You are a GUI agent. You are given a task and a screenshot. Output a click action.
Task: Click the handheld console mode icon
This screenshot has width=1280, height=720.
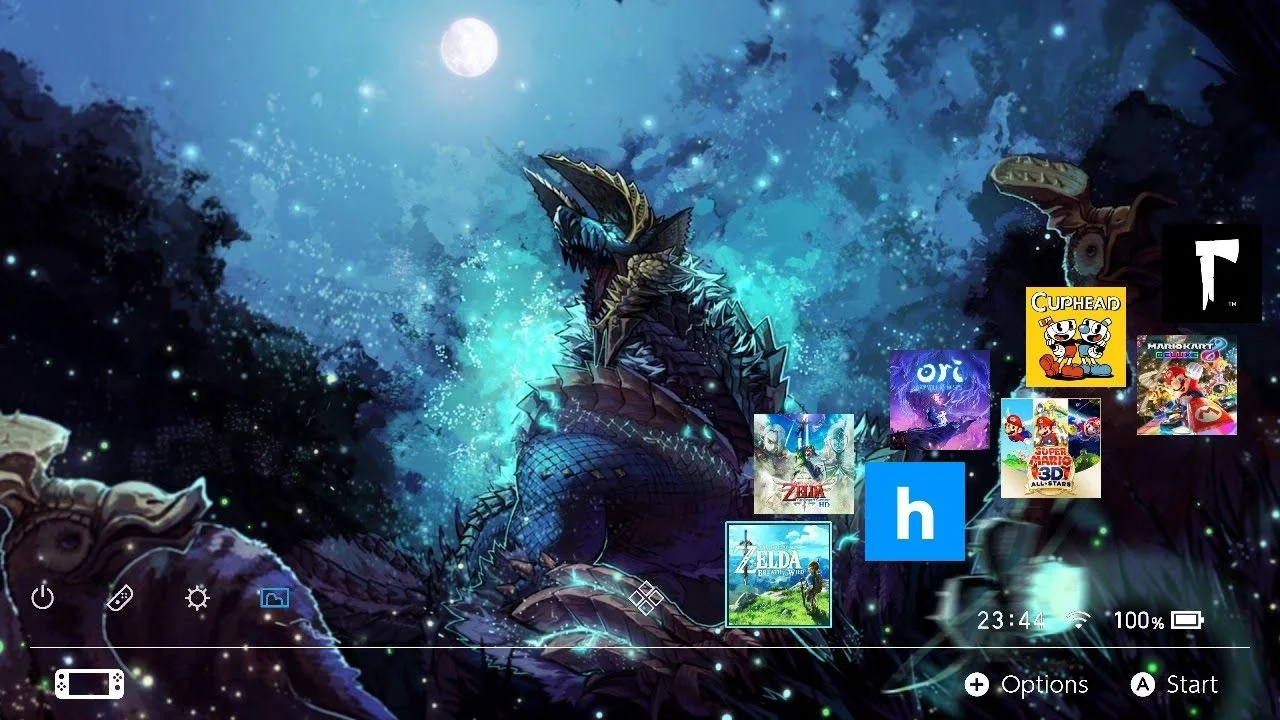pyautogui.click(x=90, y=684)
